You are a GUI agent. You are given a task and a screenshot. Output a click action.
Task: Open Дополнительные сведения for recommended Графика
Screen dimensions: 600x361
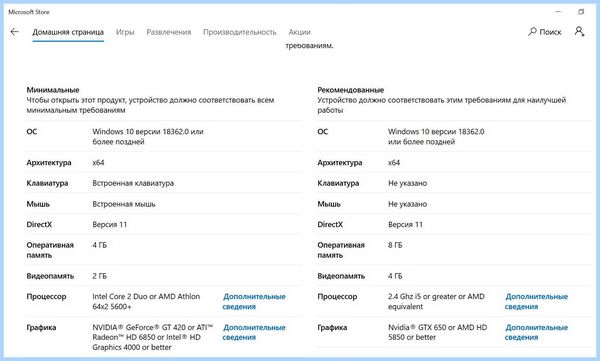click(x=536, y=332)
